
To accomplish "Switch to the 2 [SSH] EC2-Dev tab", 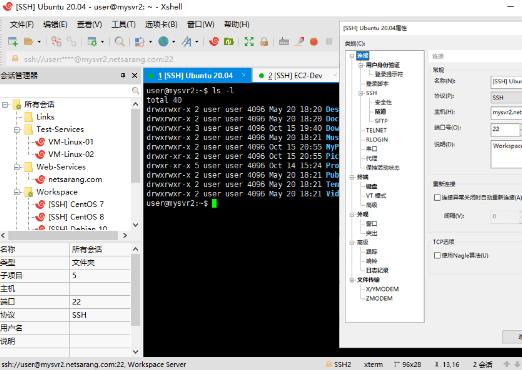I will [295, 76].
